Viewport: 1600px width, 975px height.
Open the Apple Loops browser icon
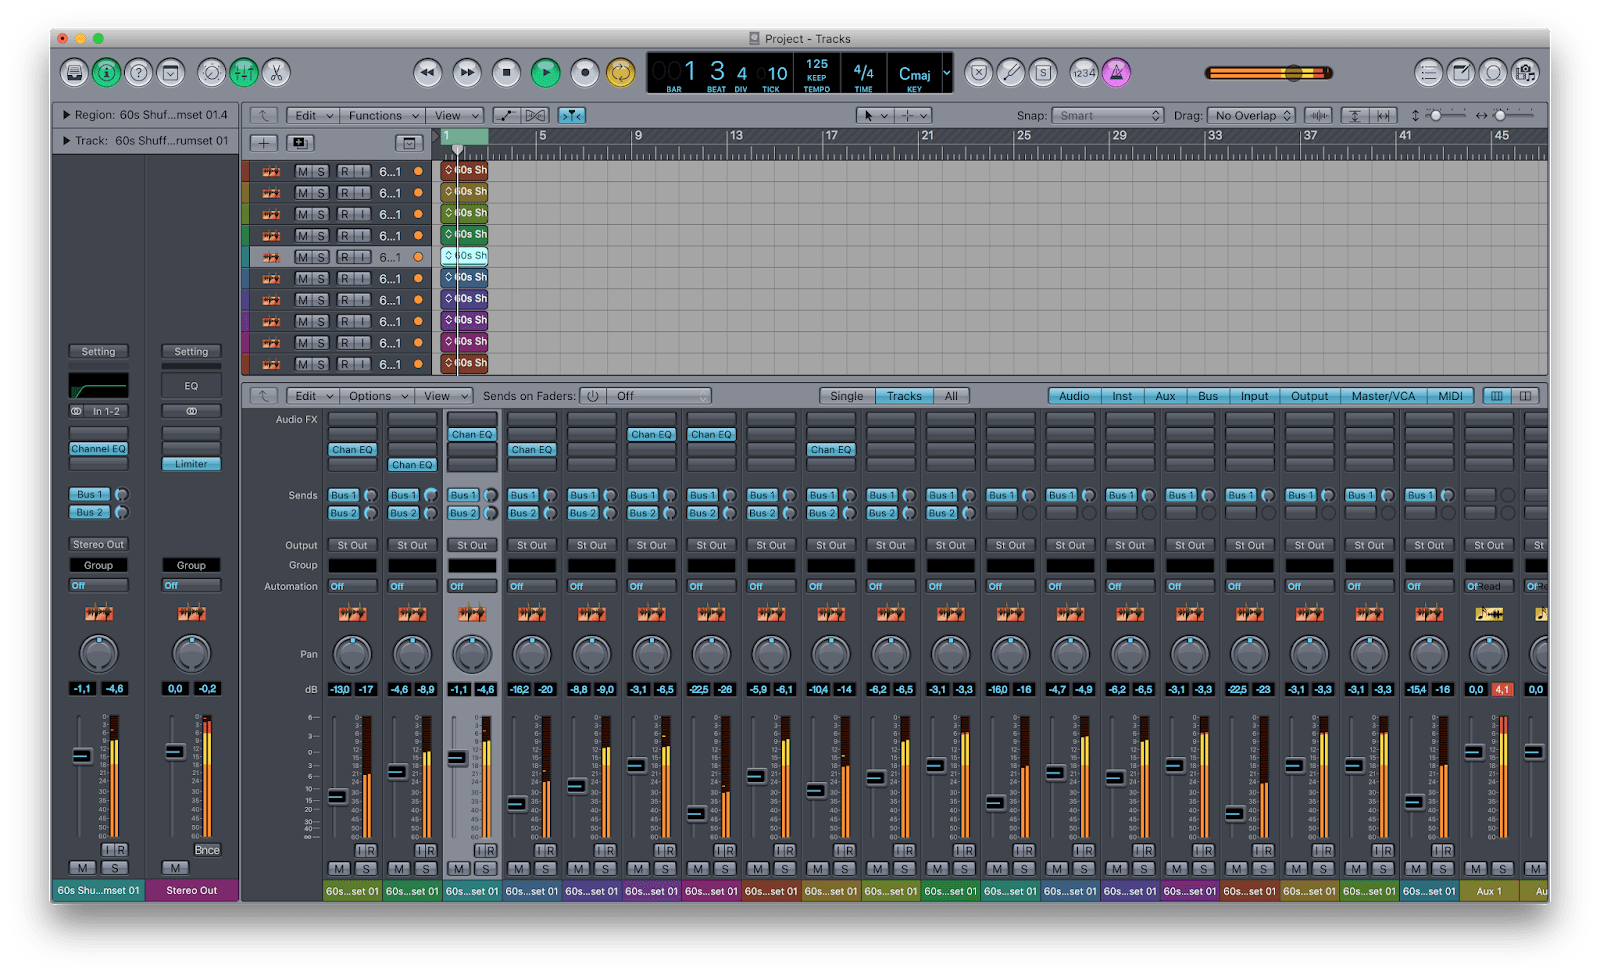[x=1493, y=72]
